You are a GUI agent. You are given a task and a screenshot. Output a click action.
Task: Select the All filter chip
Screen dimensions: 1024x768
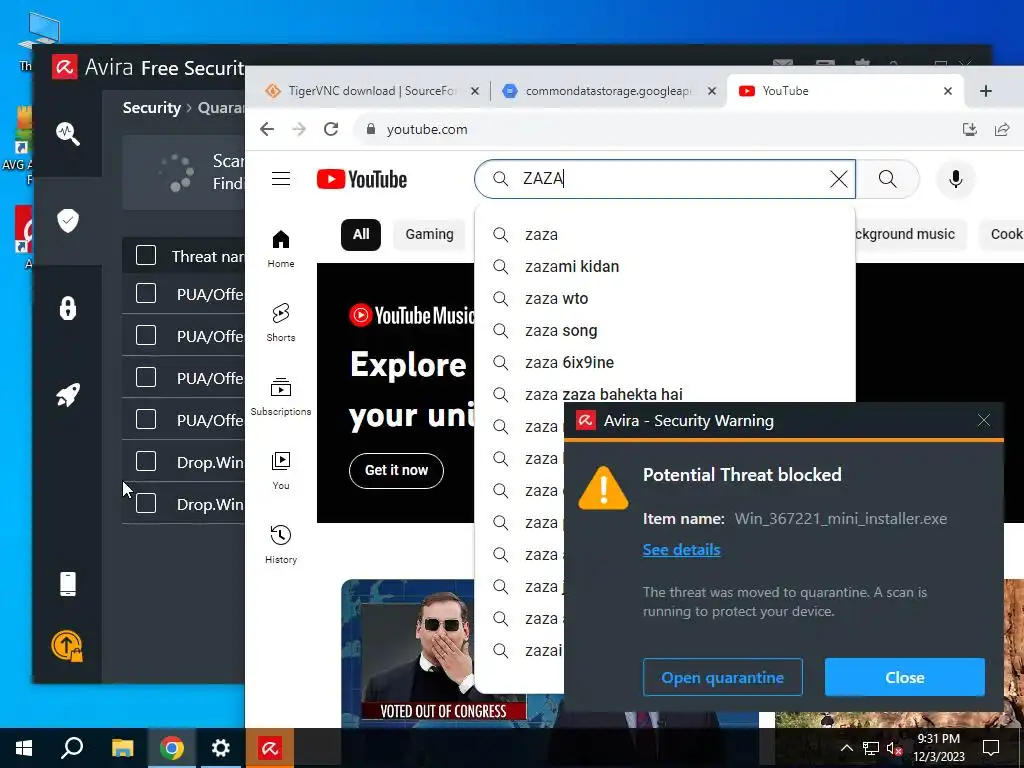pyautogui.click(x=360, y=234)
